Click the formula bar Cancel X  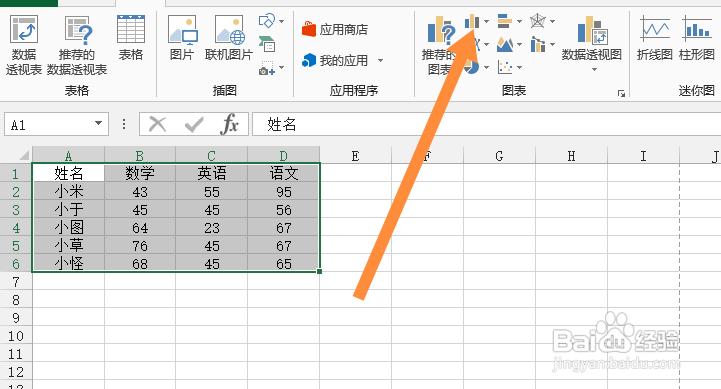click(158, 124)
